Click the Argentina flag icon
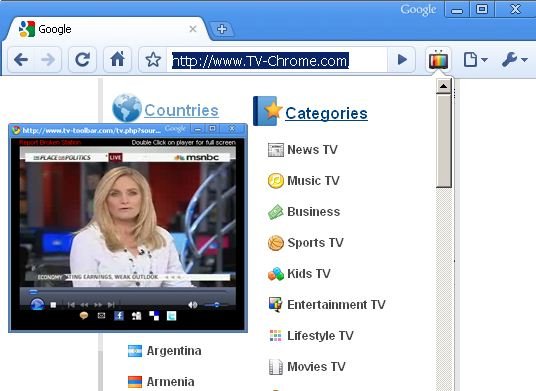 tap(135, 351)
